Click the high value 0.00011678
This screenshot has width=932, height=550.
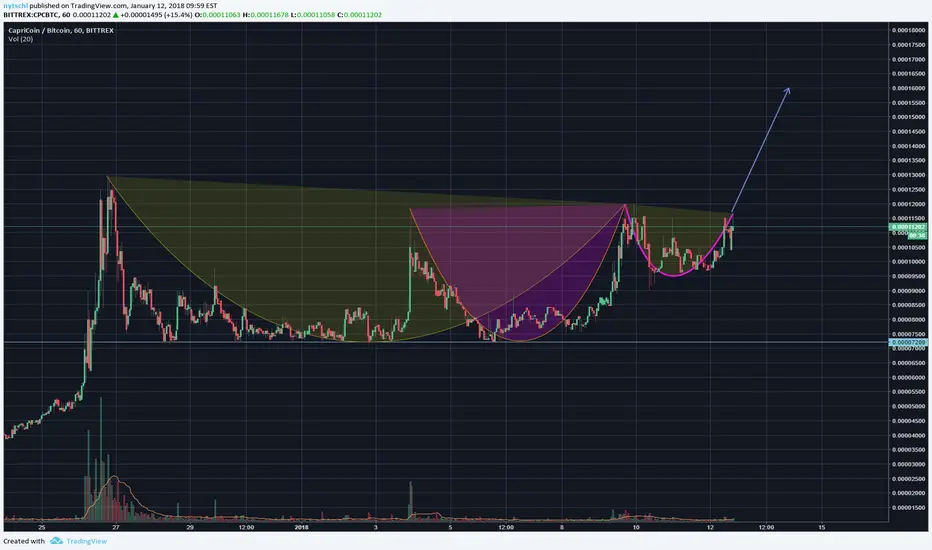click(x=269, y=14)
